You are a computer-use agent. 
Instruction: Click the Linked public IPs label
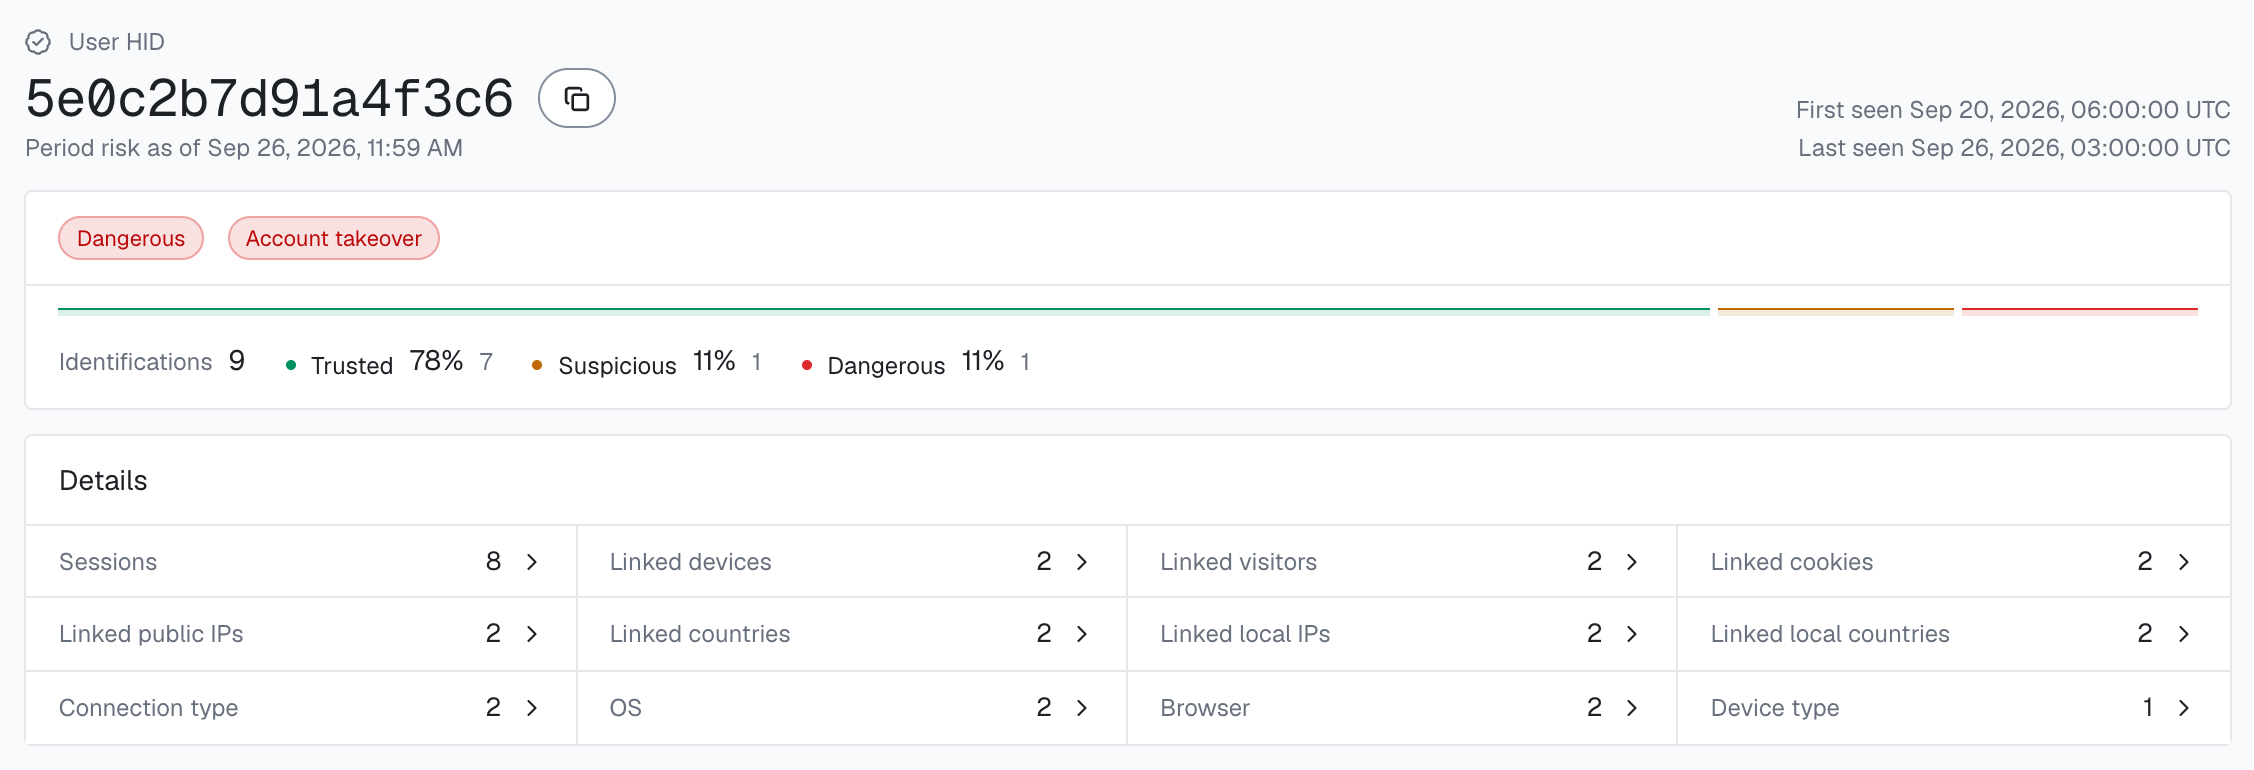click(151, 634)
